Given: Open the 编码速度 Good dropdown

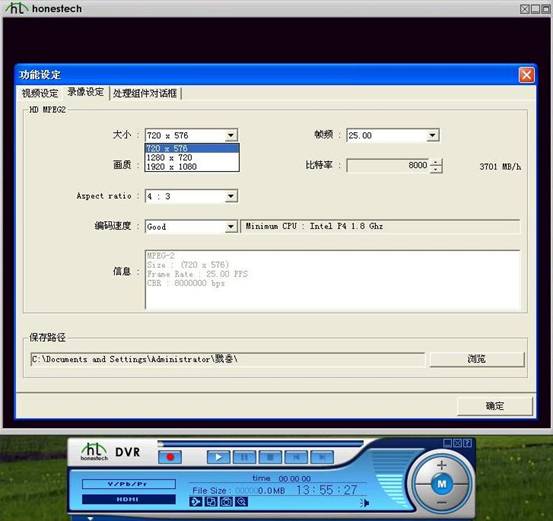Looking at the screenshot, I should coord(231,226).
